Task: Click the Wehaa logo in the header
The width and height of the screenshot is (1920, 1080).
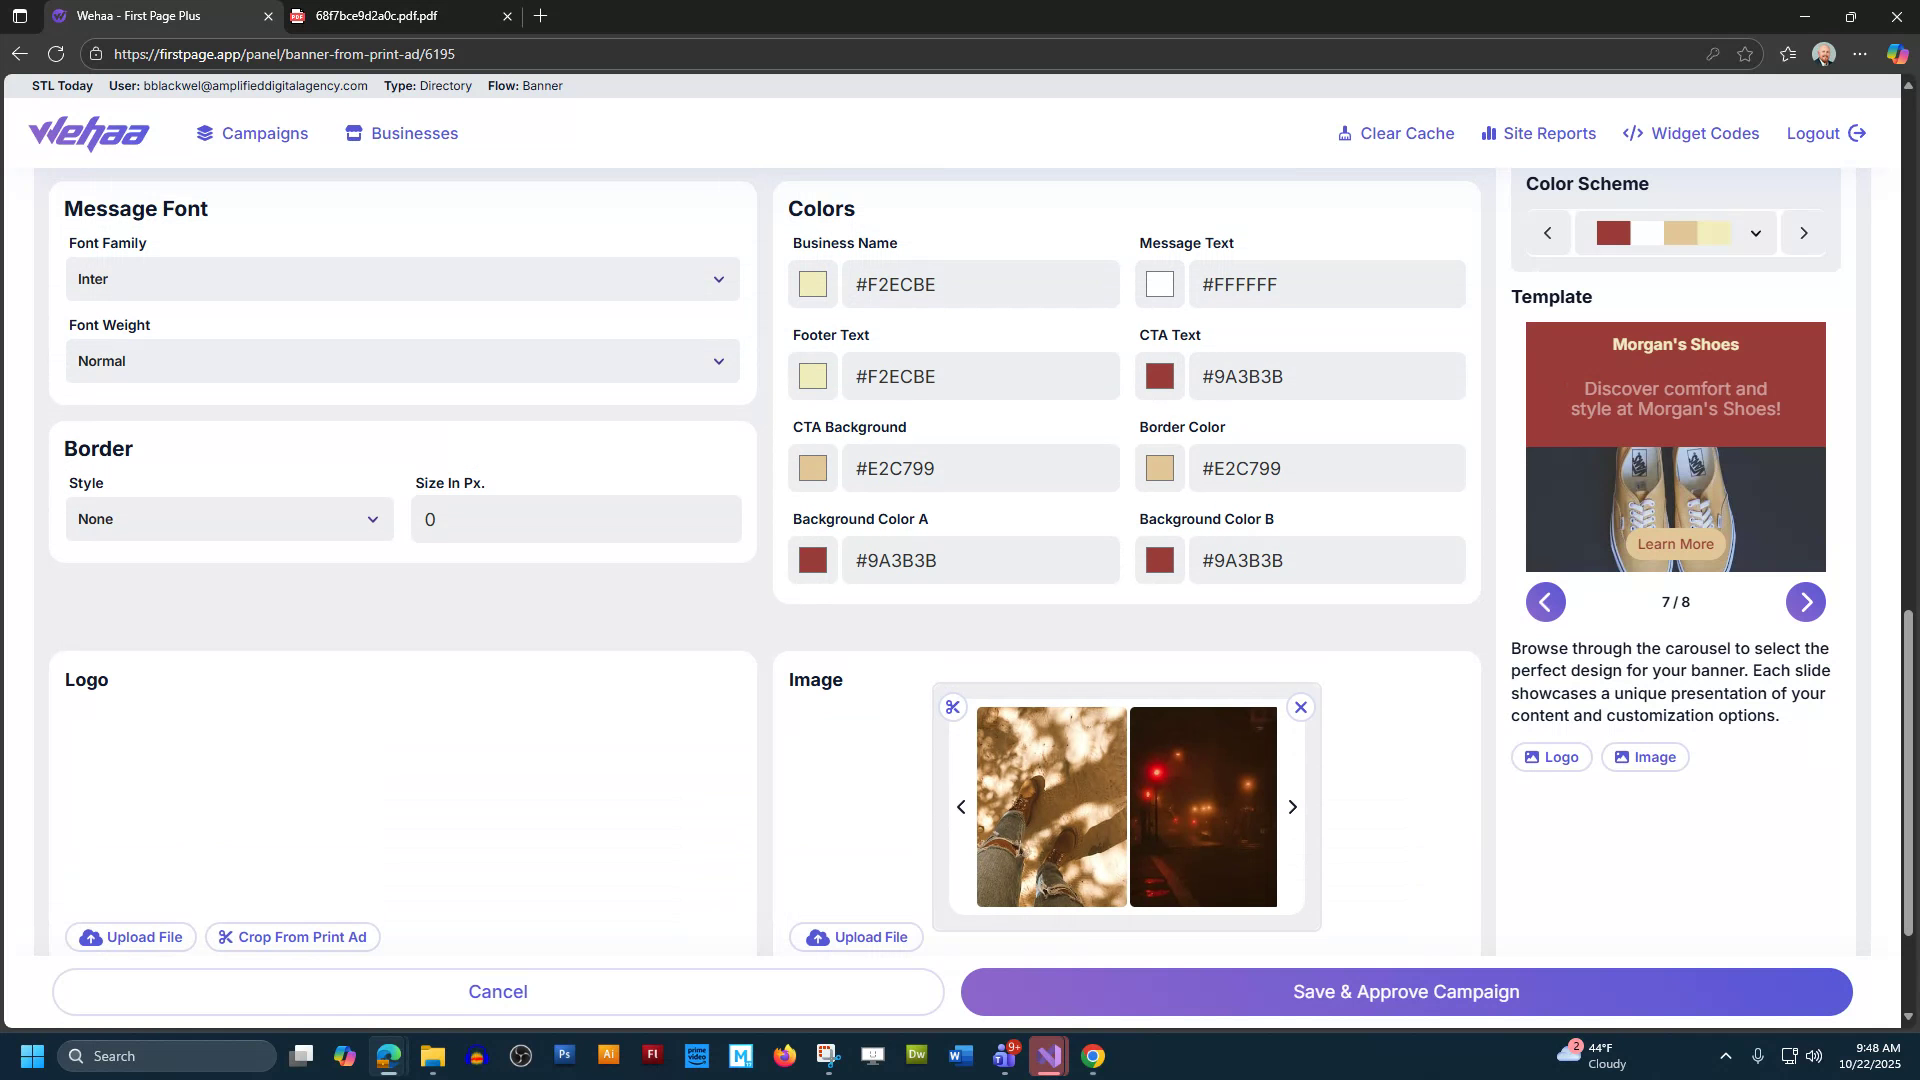Action: 88,133
